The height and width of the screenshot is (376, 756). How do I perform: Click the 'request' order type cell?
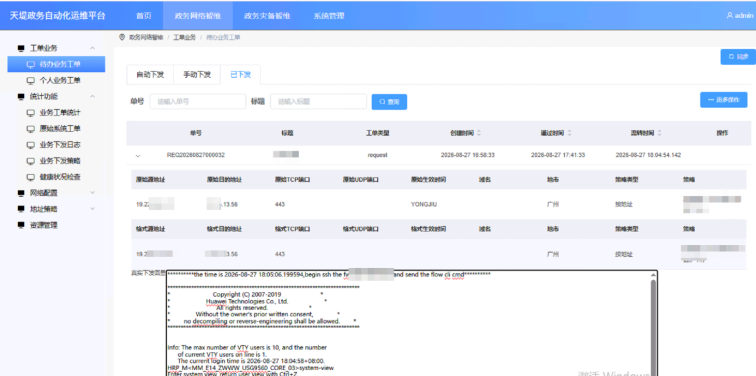(x=378, y=155)
